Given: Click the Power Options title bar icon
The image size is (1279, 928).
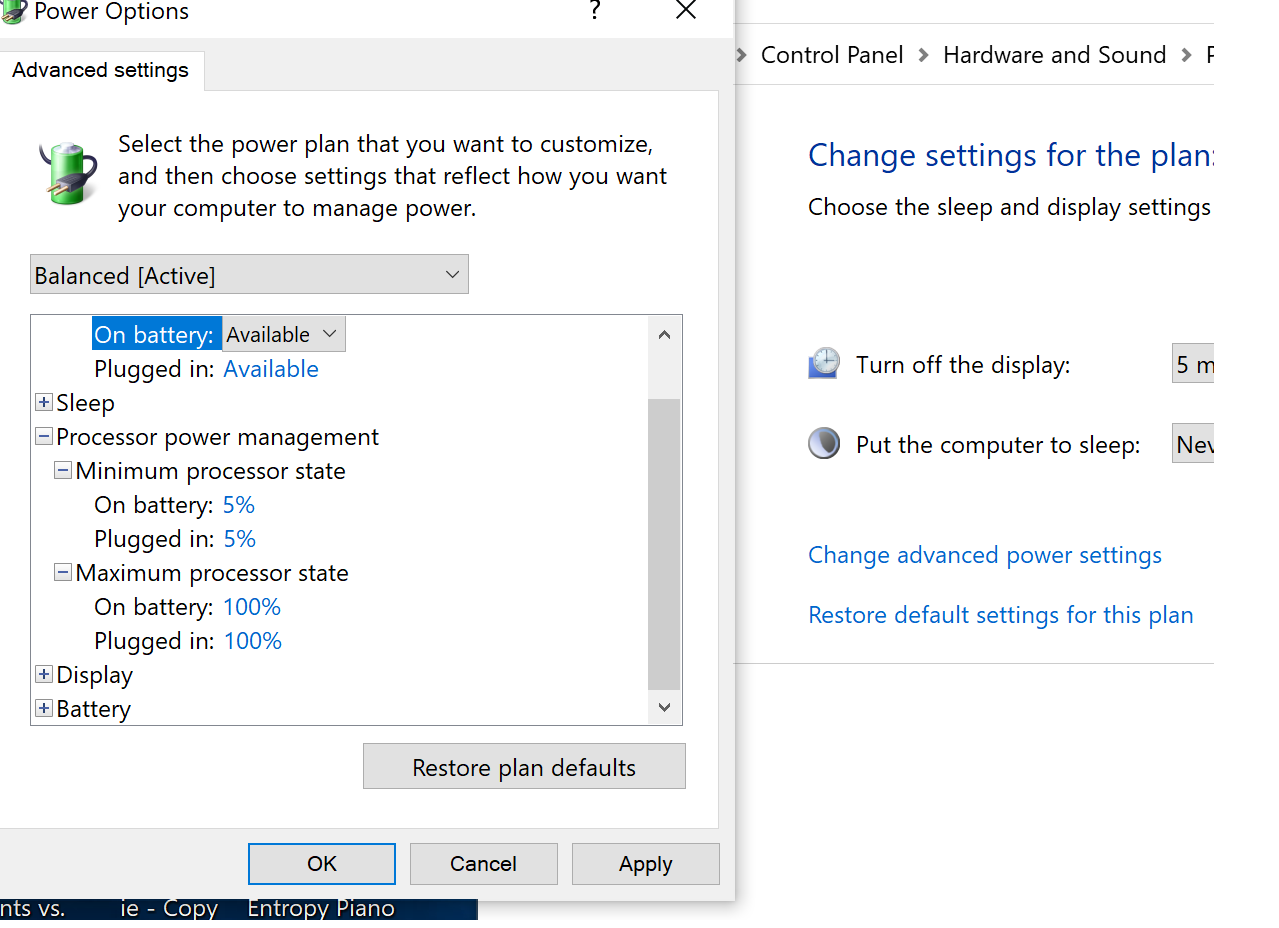Looking at the screenshot, I should pos(12,11).
